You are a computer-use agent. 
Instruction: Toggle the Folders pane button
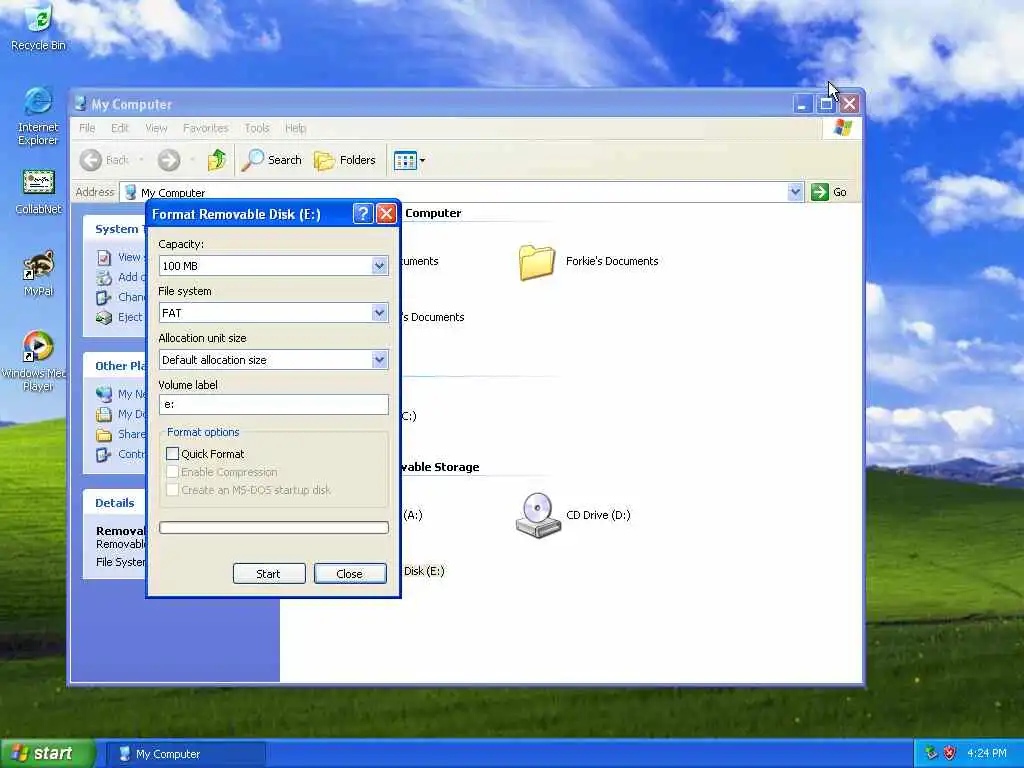[x=345, y=160]
